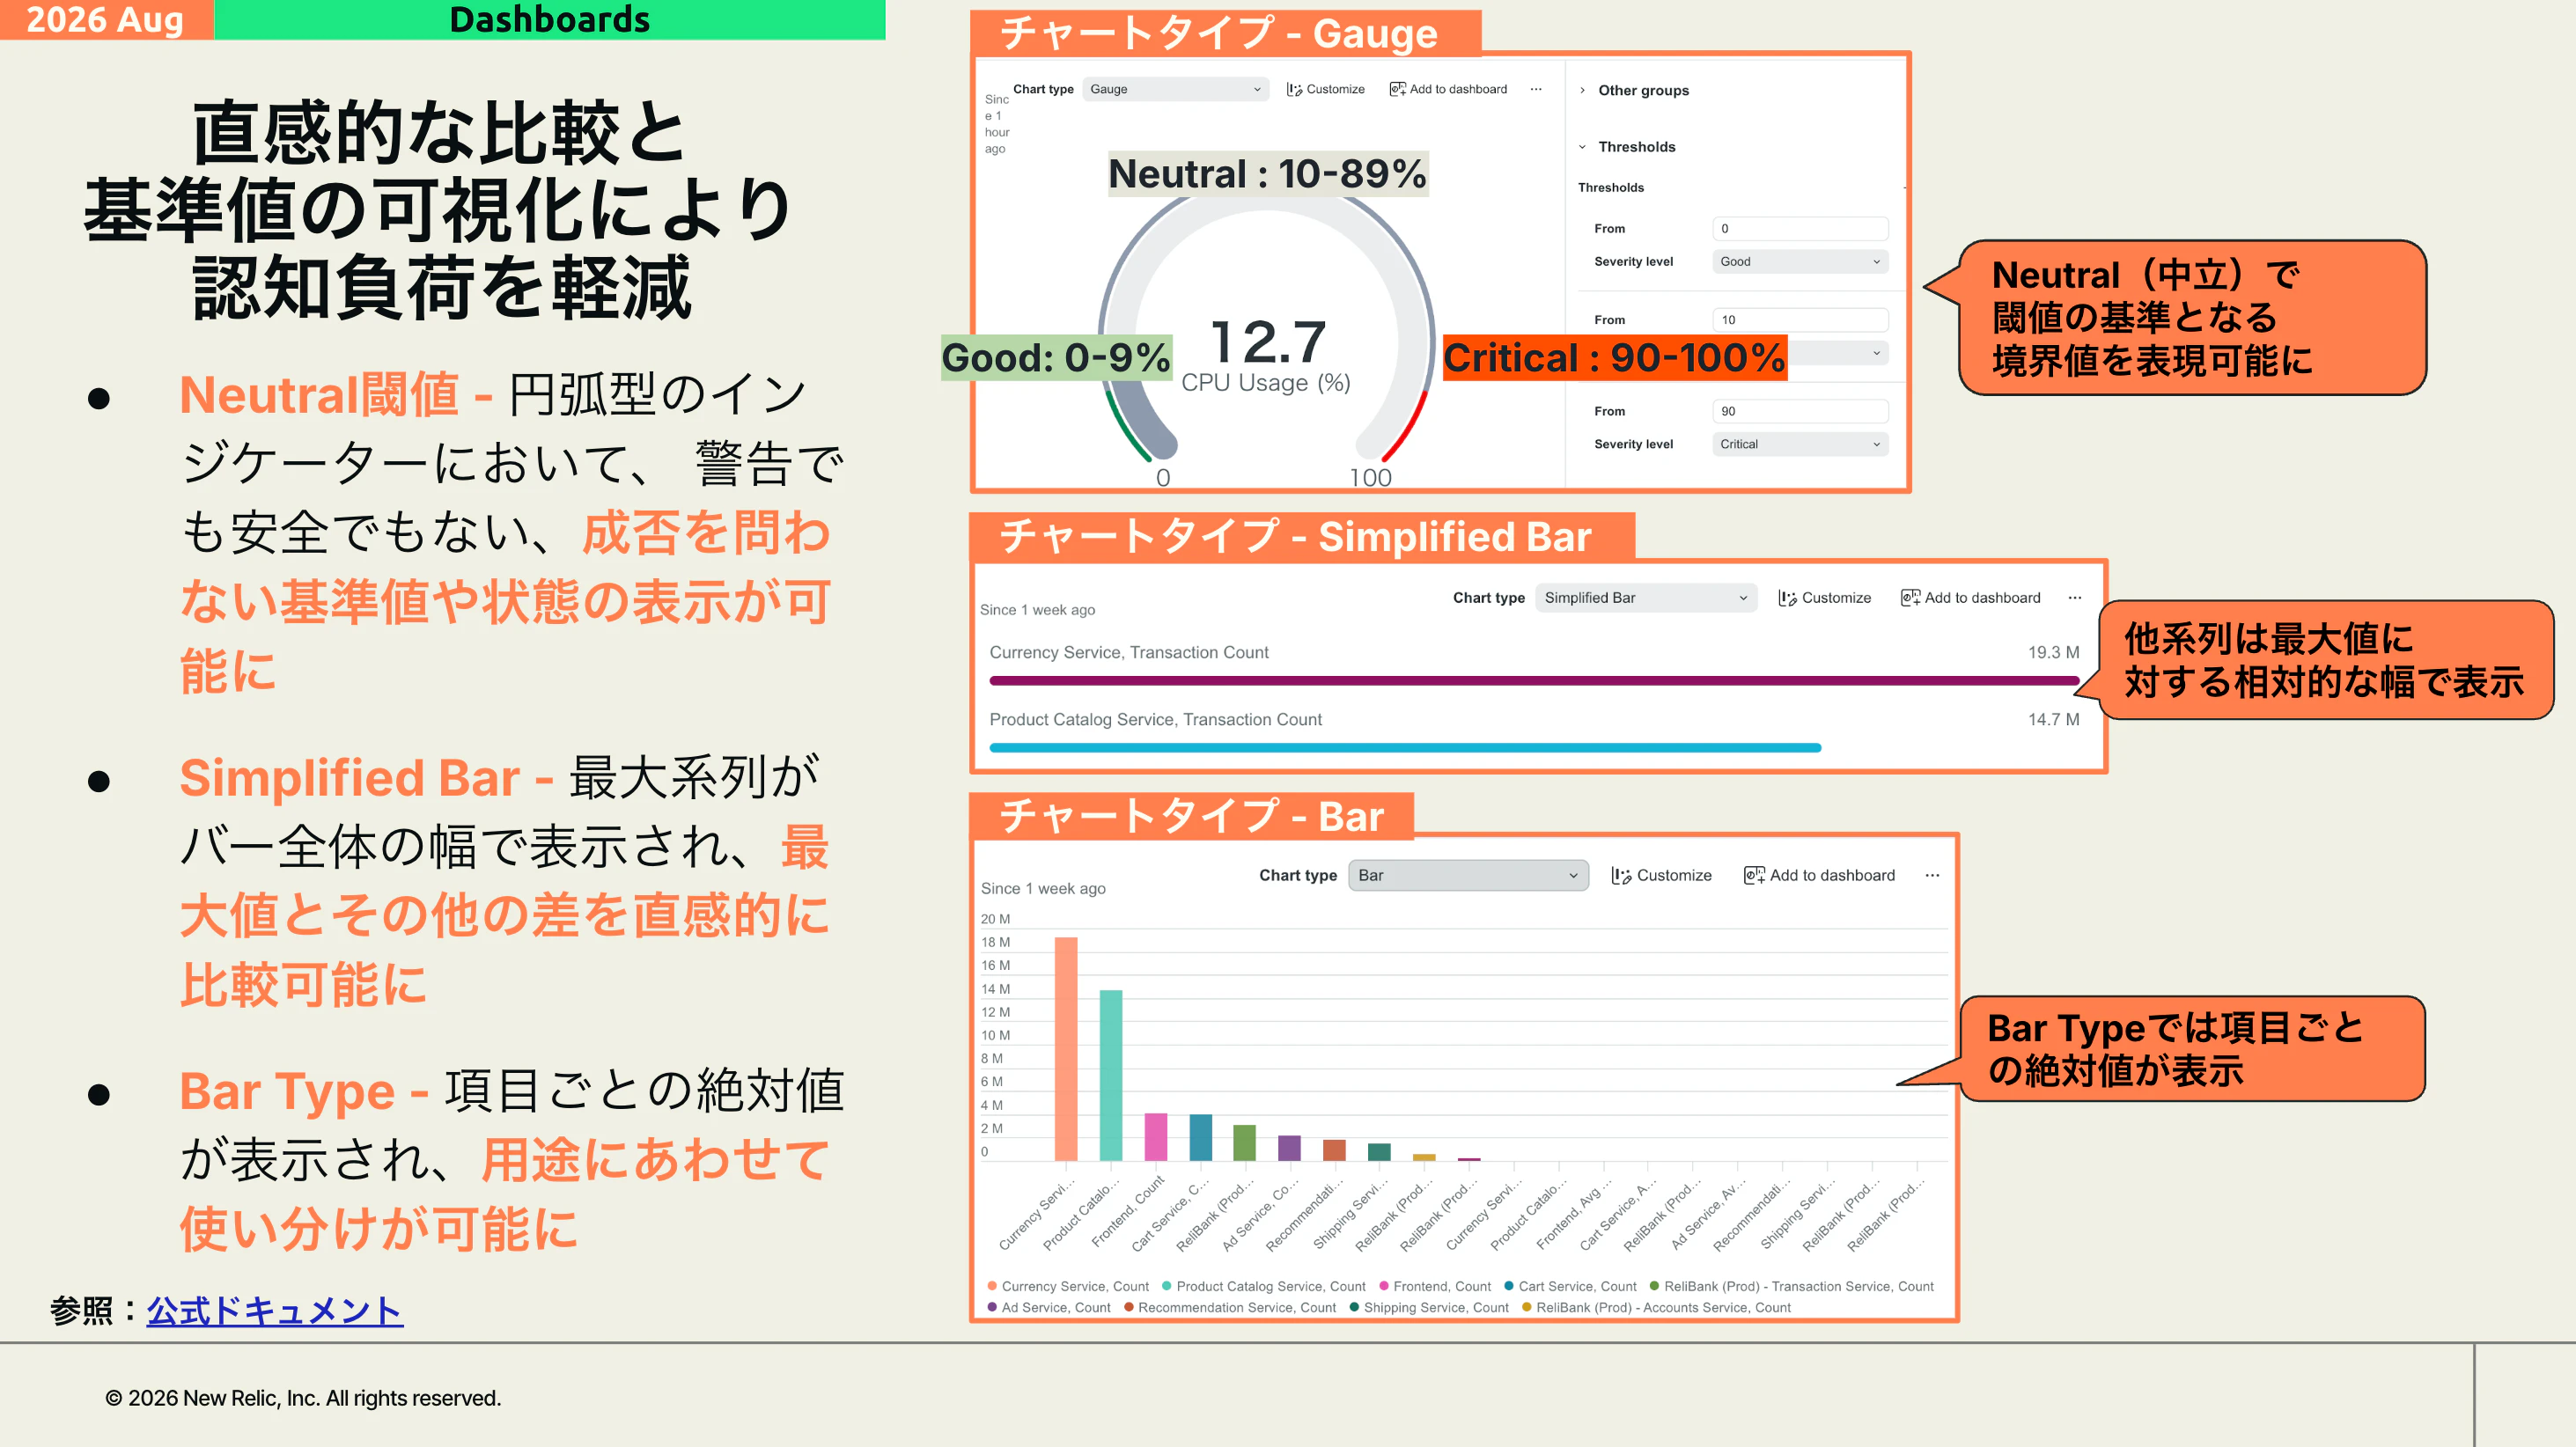
Task: Open the more options menu in the Bar chart panel
Action: click(x=1932, y=875)
